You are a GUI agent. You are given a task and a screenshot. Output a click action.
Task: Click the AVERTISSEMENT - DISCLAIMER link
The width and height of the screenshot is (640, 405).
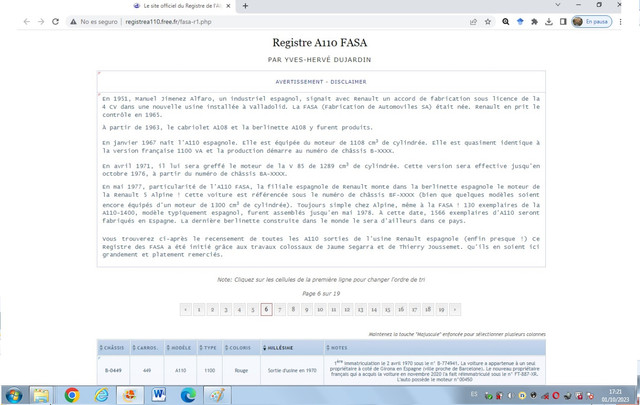321,82
